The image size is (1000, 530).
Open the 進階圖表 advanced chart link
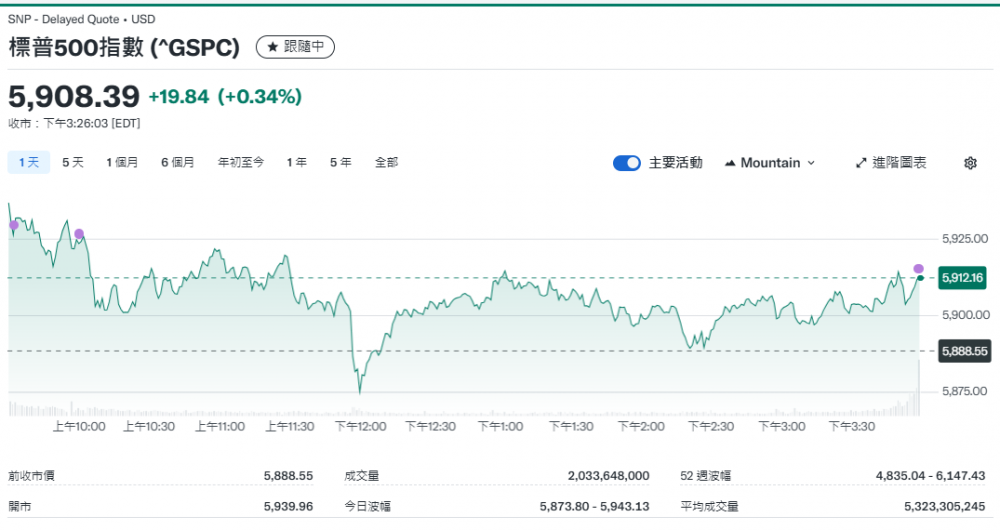point(898,163)
